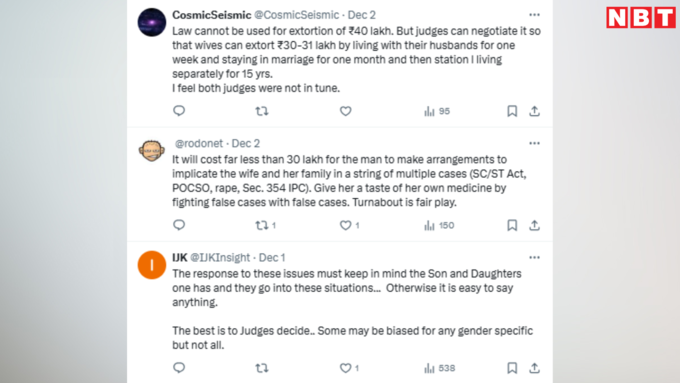Open the @CosmicSeismic profile handle
Image resolution: width=680 pixels, height=383 pixels.
coord(297,15)
